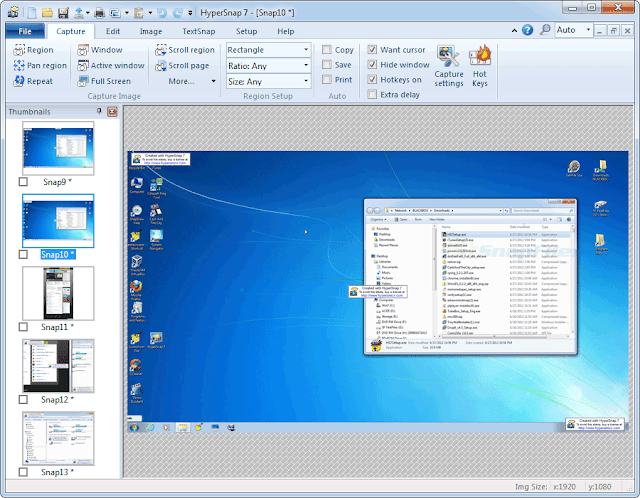Screen dimensions: 640x498
Task: Open the Capture settings tool
Action: pos(449,66)
